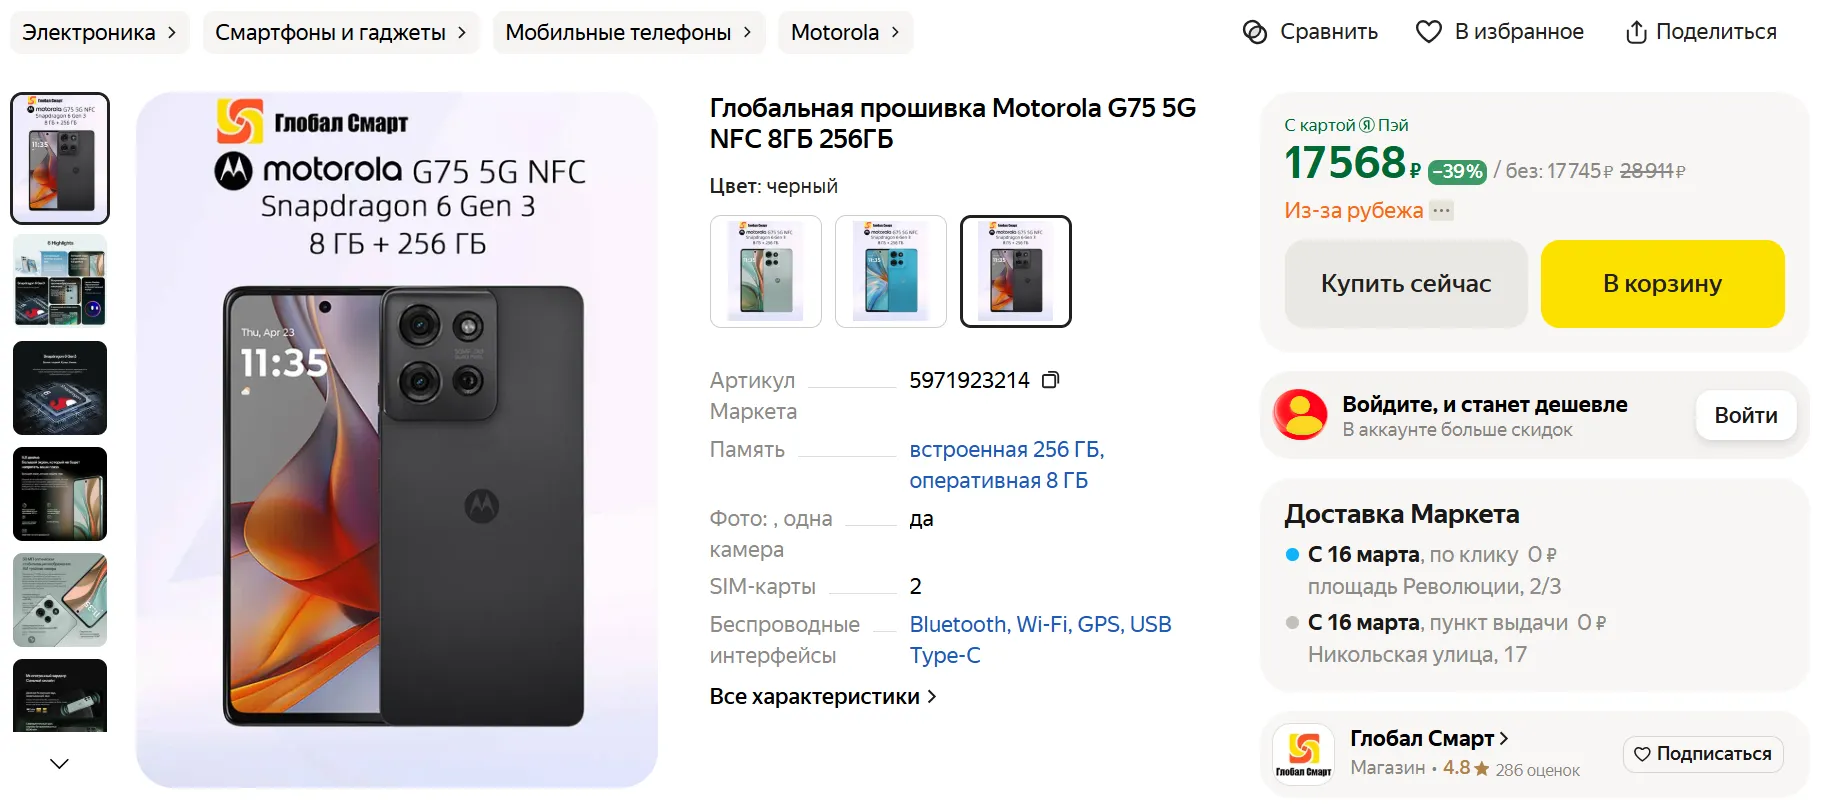Open the Электроника breadcrumb category

click(99, 32)
